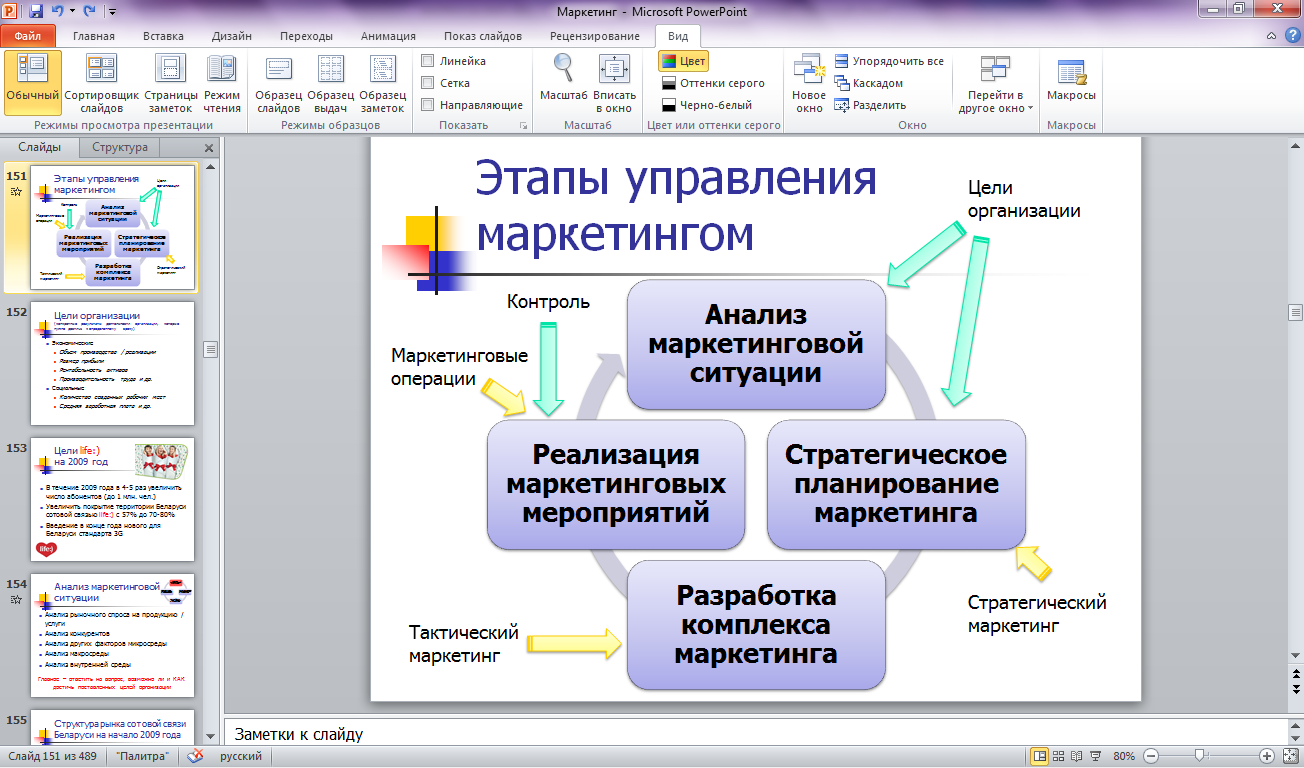The width and height of the screenshot is (1304, 768).
Task: Click the Заметки к слайду notes field
Action: point(755,733)
